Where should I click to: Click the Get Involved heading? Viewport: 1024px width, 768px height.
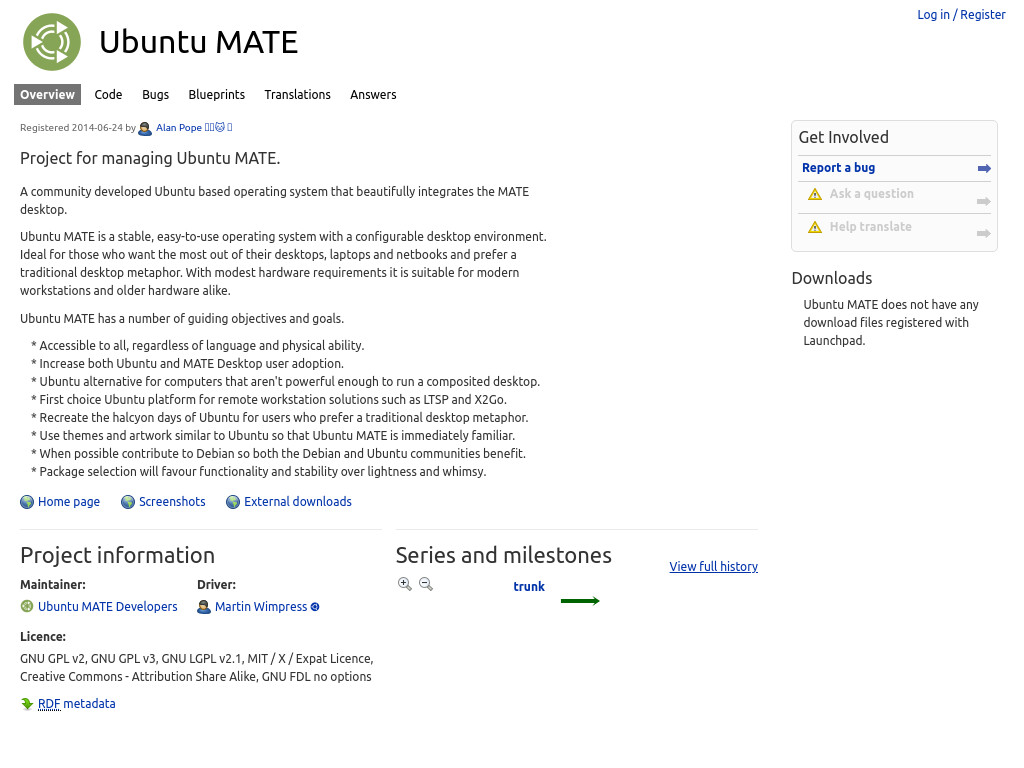844,137
